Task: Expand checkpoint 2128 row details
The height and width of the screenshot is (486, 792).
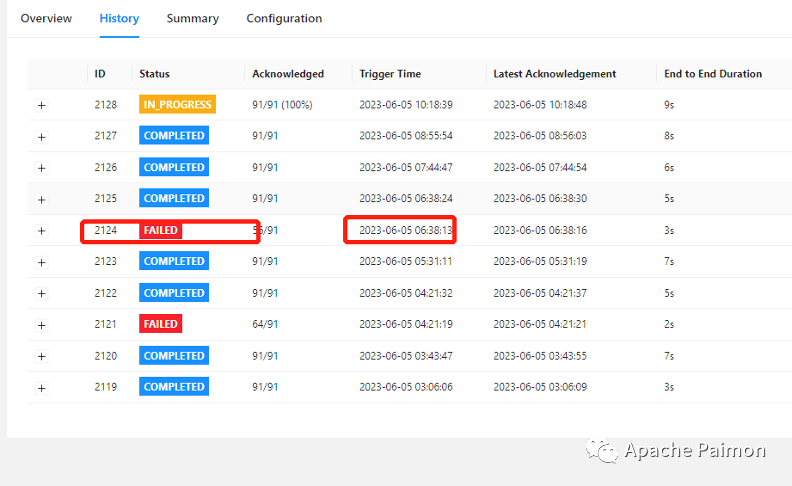Action: pos(42,106)
